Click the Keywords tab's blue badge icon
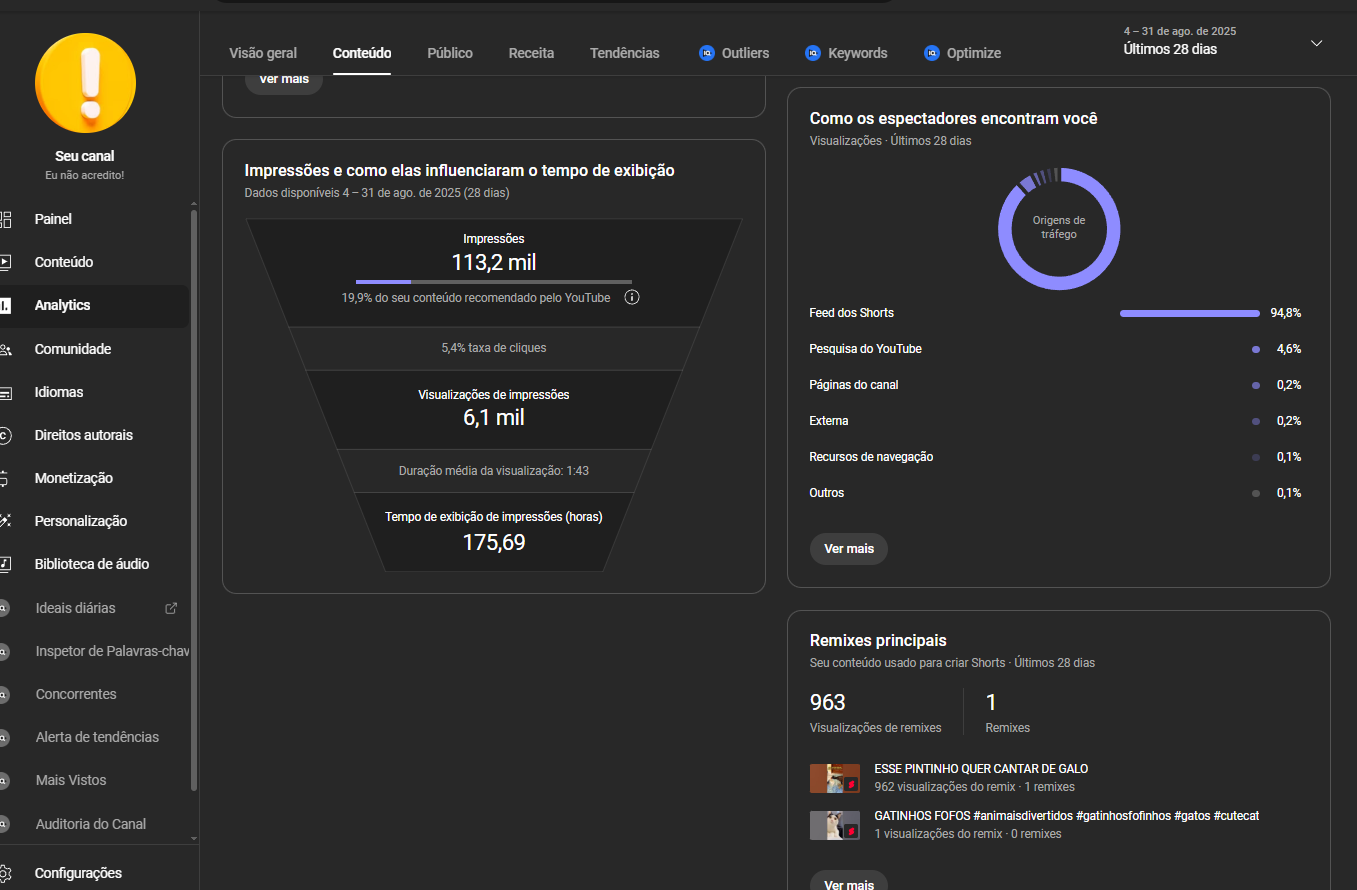The image size is (1357, 890). [813, 53]
